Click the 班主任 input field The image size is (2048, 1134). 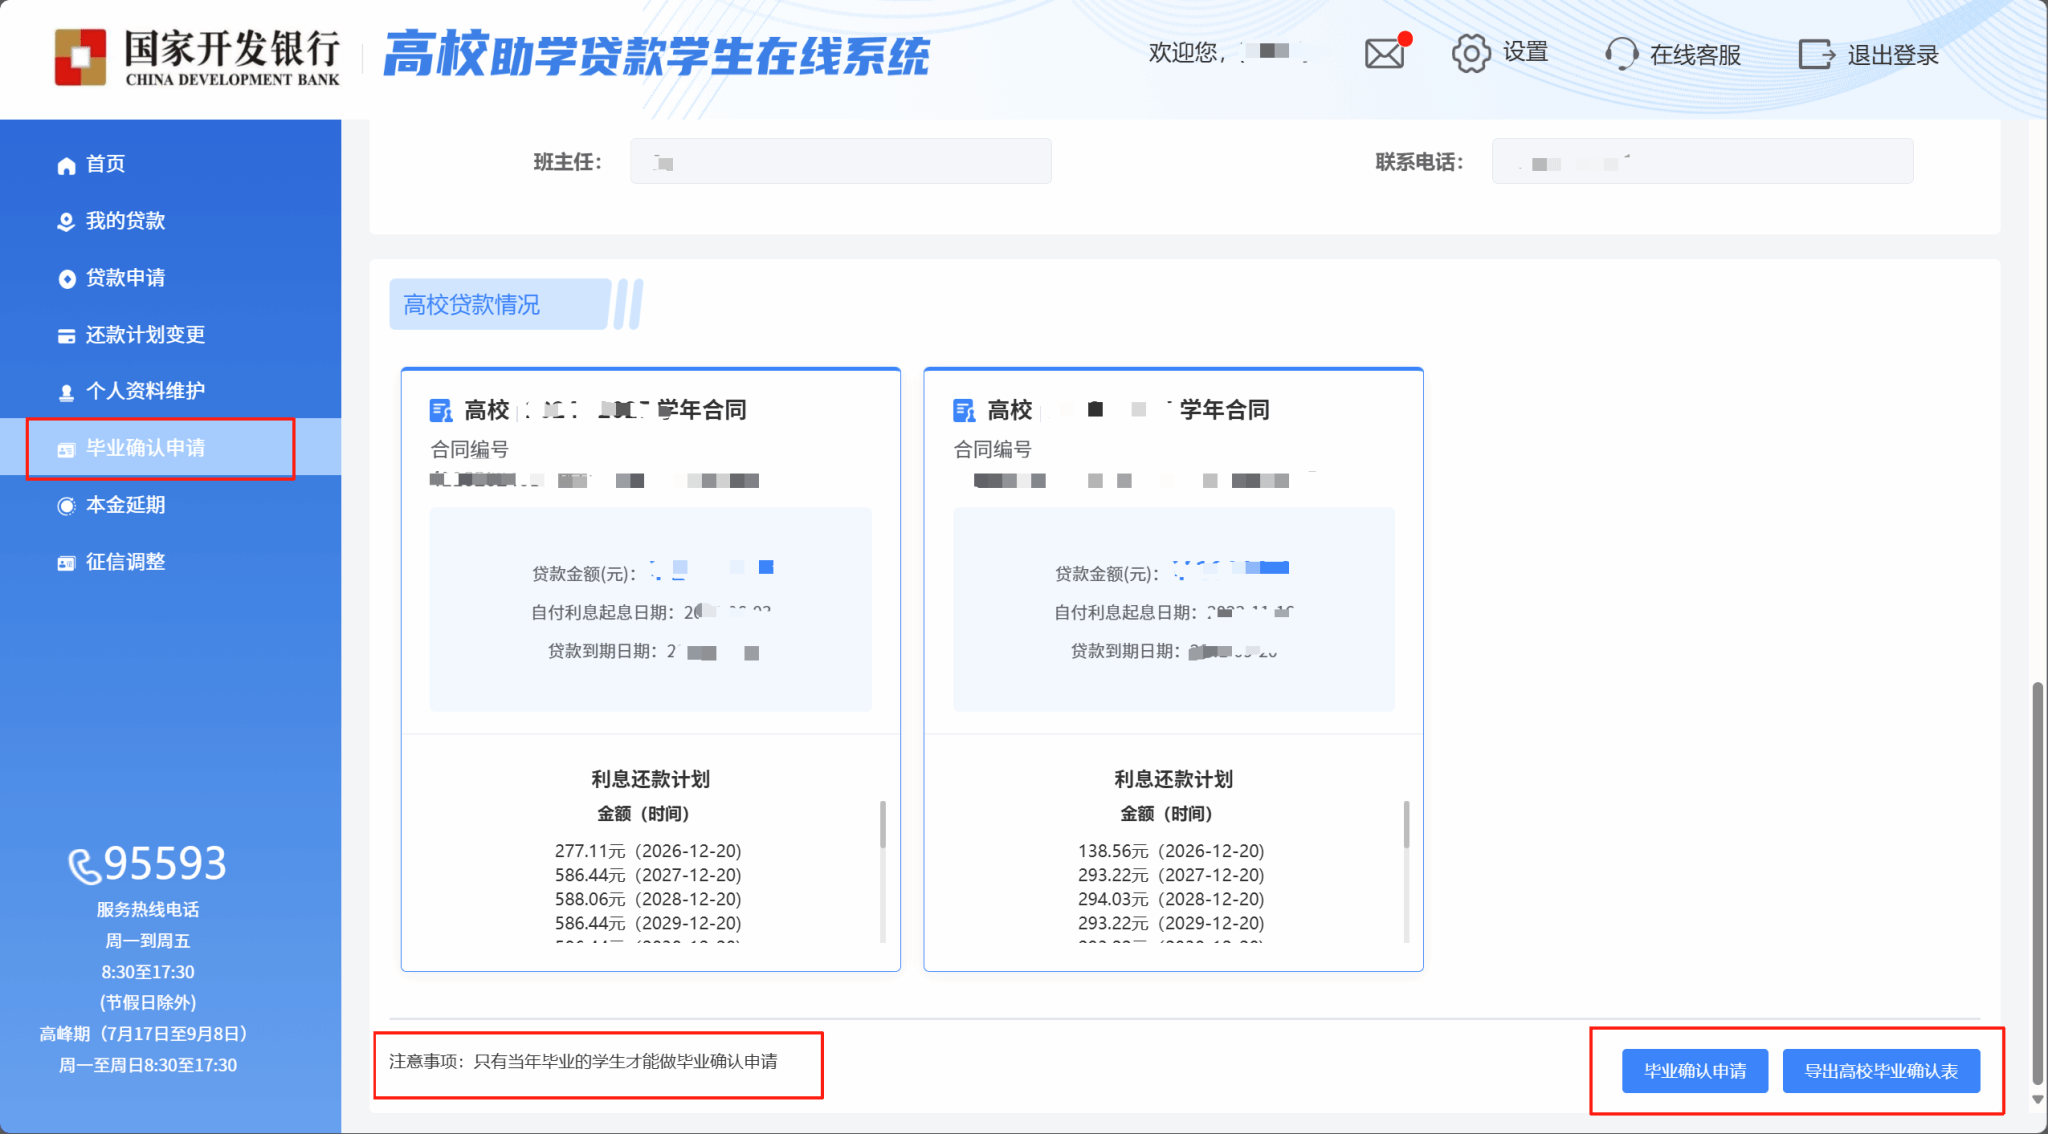(x=840, y=162)
